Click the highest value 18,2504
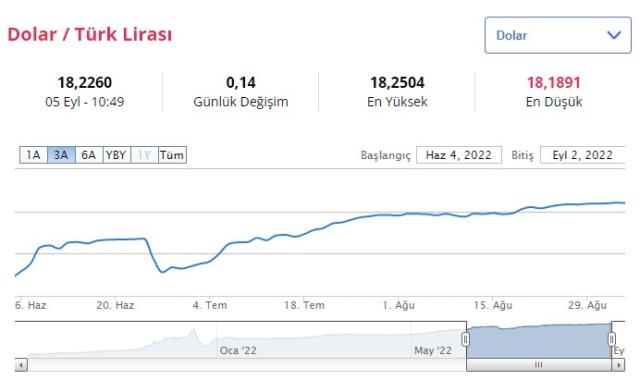This screenshot has width=640, height=380. pos(397,83)
